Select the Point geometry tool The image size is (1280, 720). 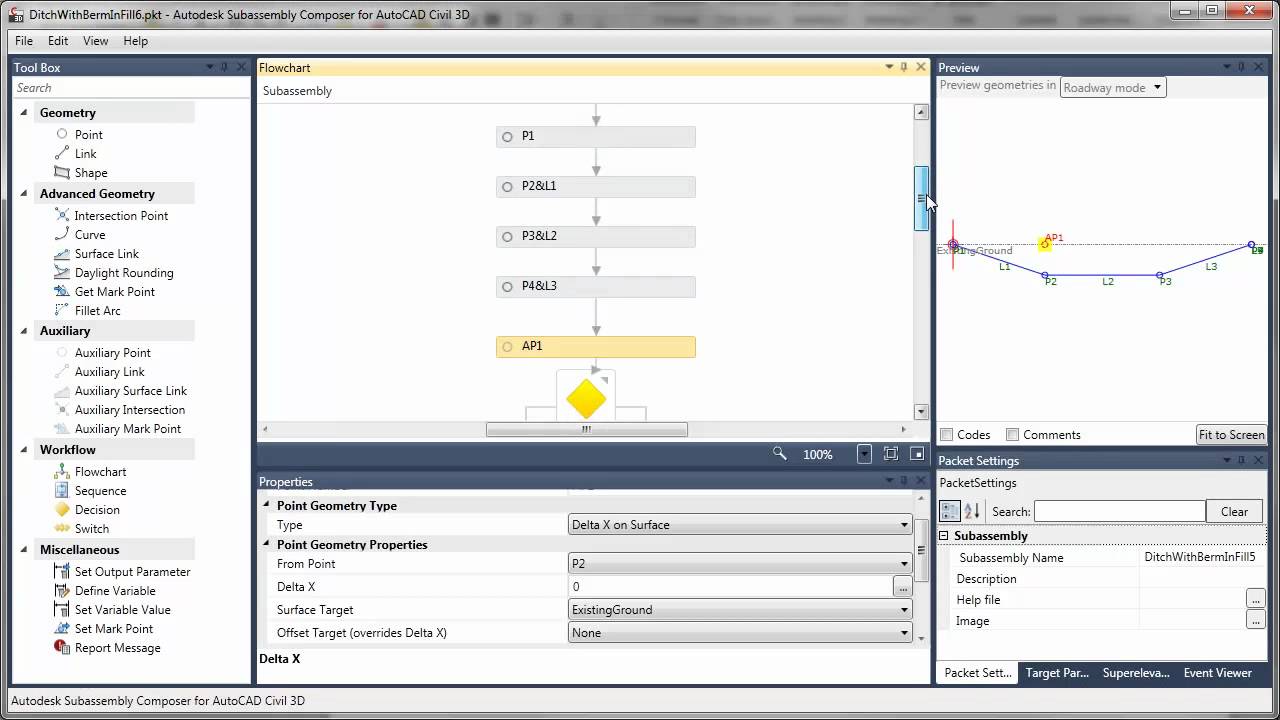tap(79, 134)
